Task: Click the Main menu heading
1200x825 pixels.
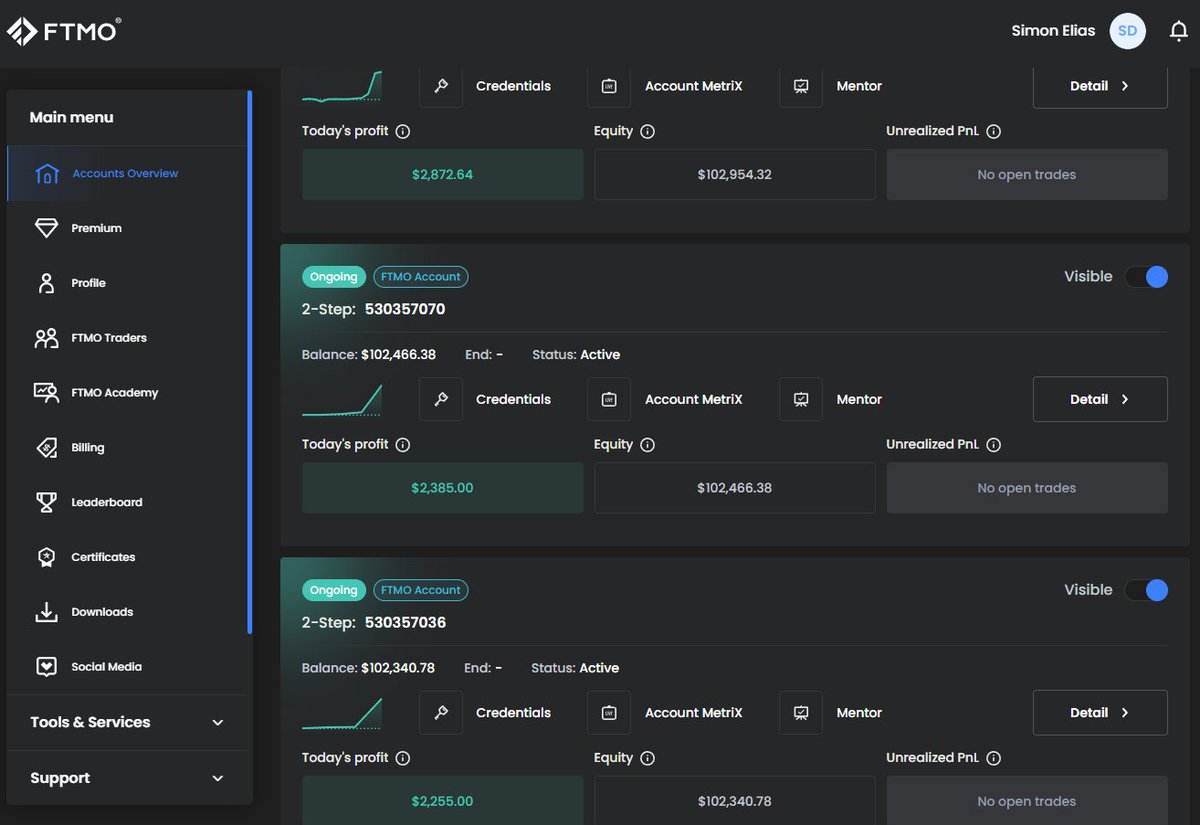Action: 71,117
